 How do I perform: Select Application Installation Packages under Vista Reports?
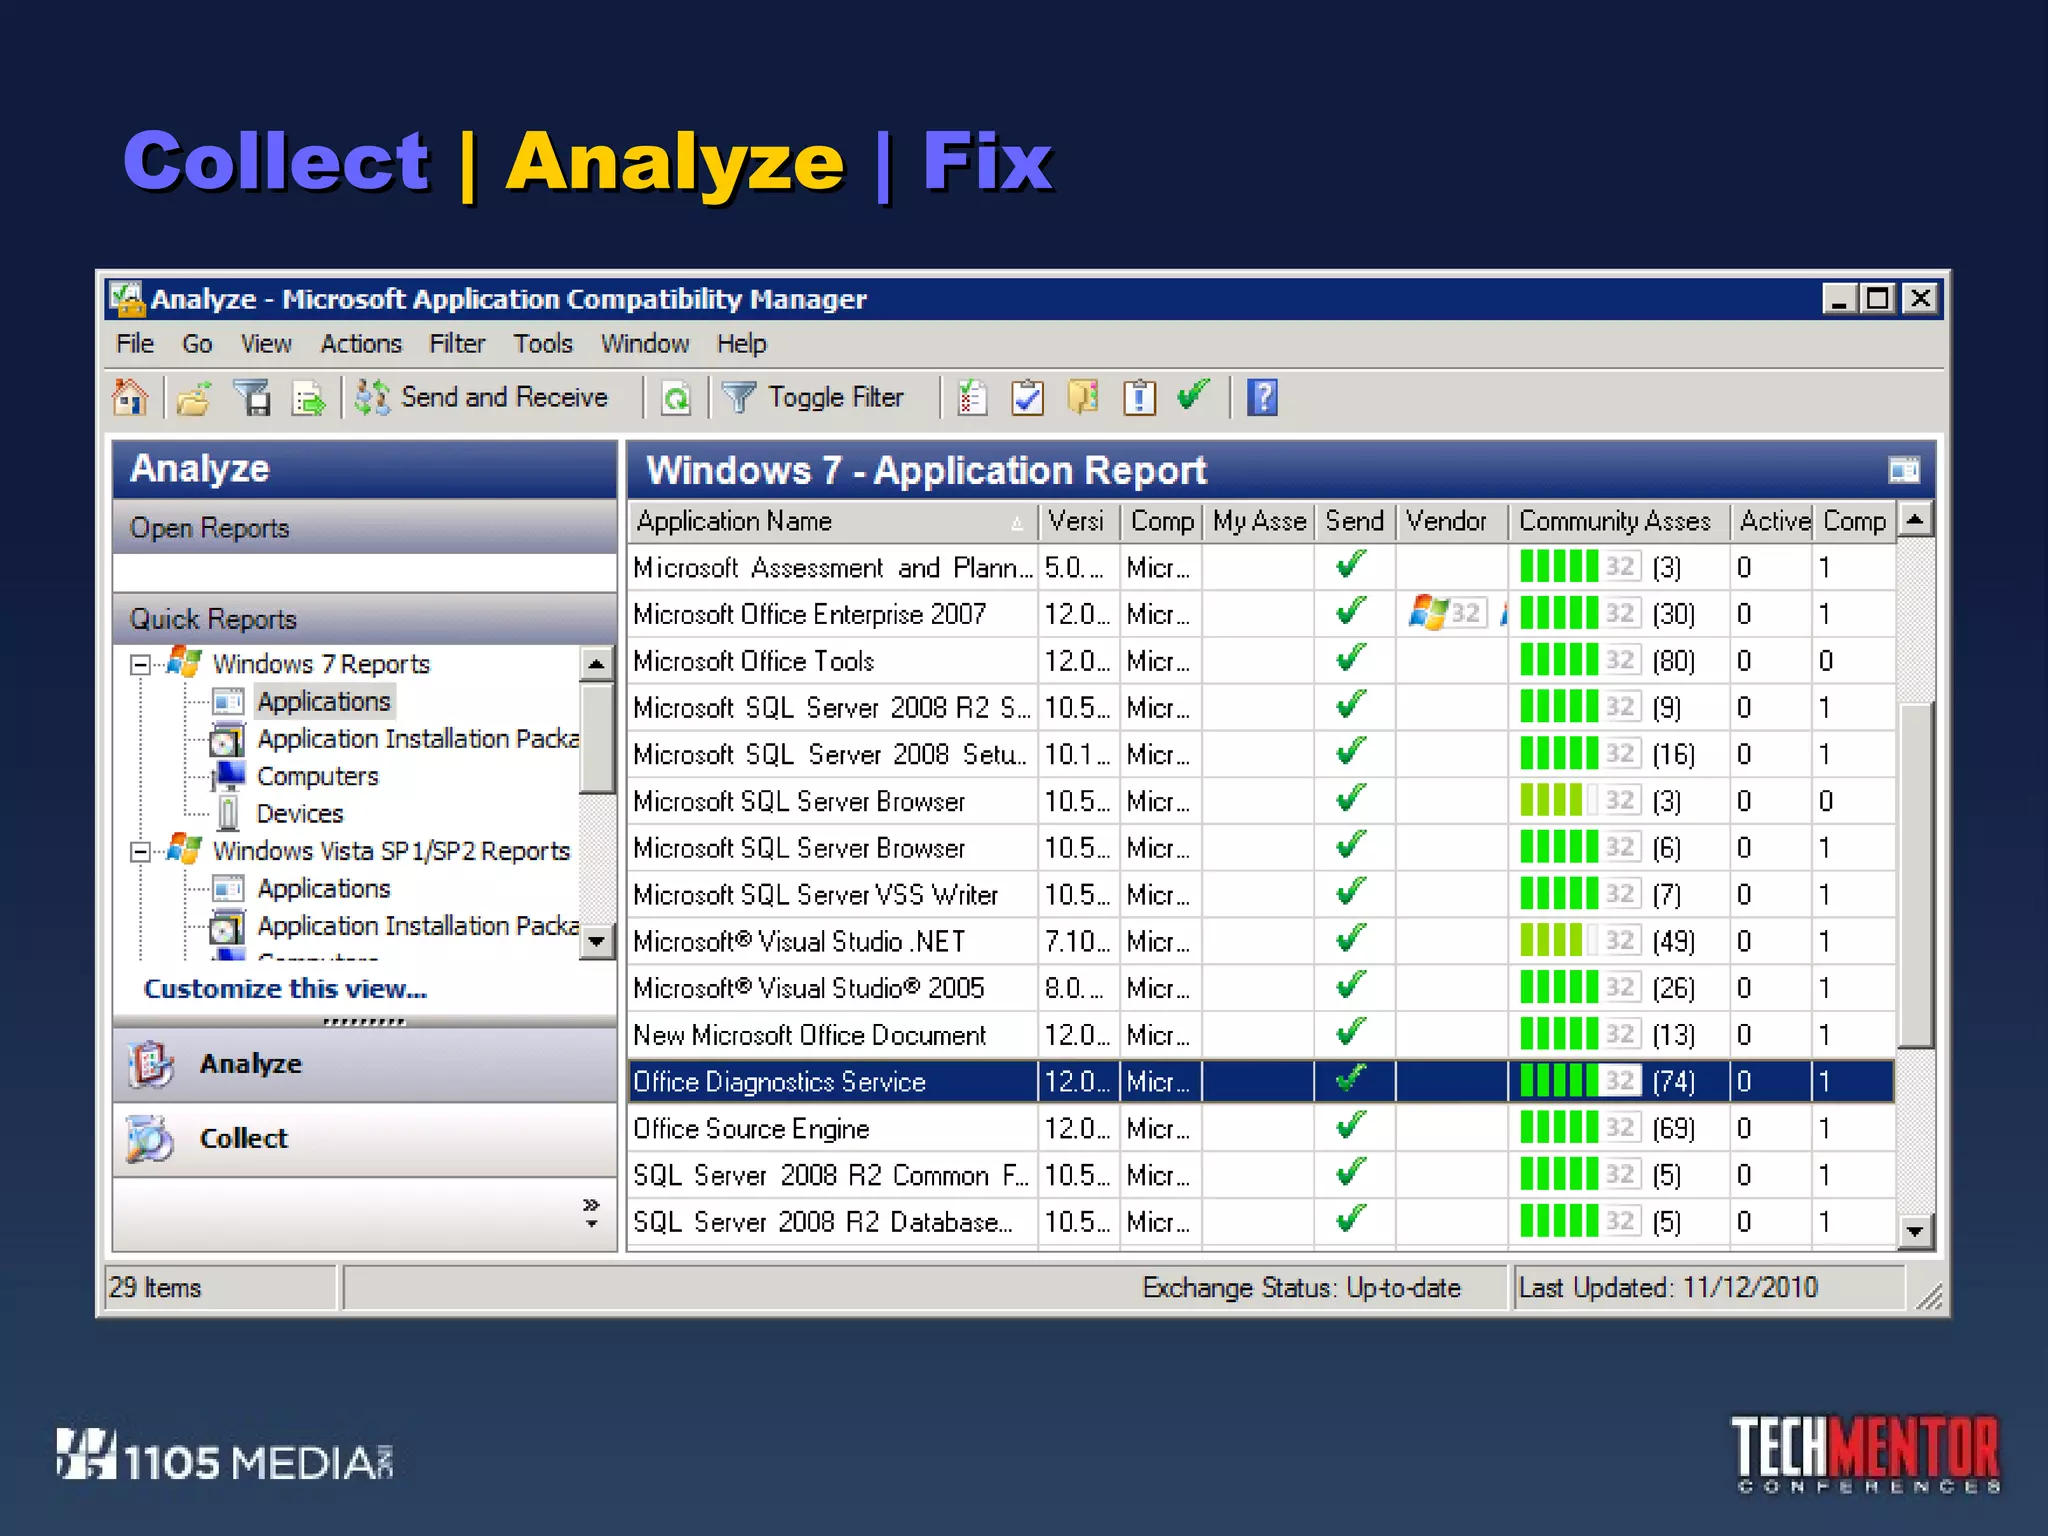click(x=418, y=926)
